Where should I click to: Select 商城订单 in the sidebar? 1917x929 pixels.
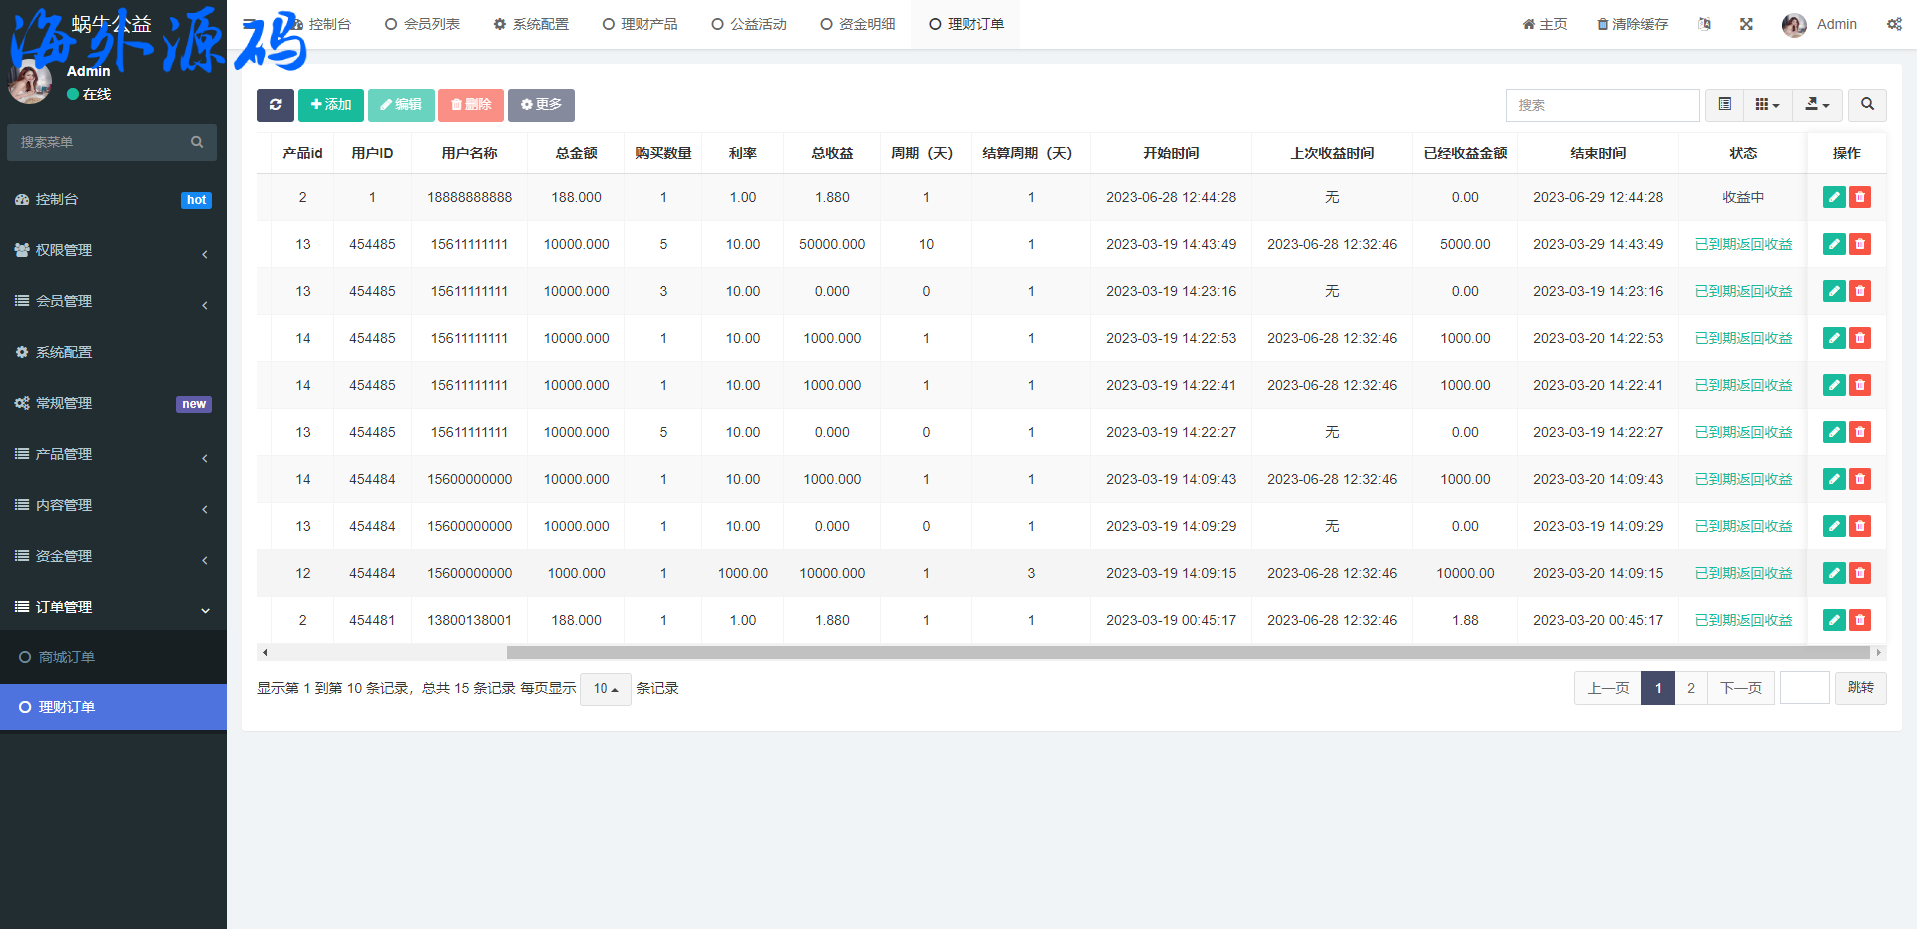[66, 657]
